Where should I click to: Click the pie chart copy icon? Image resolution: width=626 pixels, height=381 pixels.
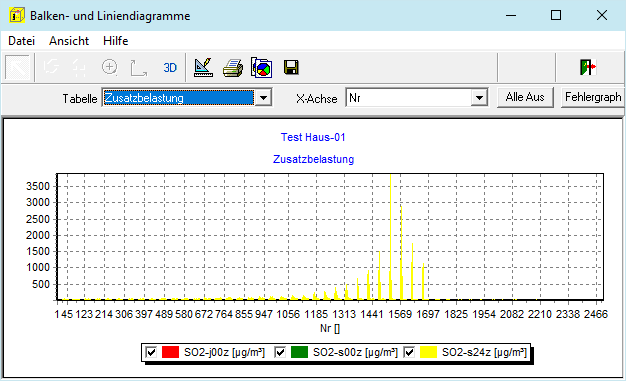coord(261,67)
